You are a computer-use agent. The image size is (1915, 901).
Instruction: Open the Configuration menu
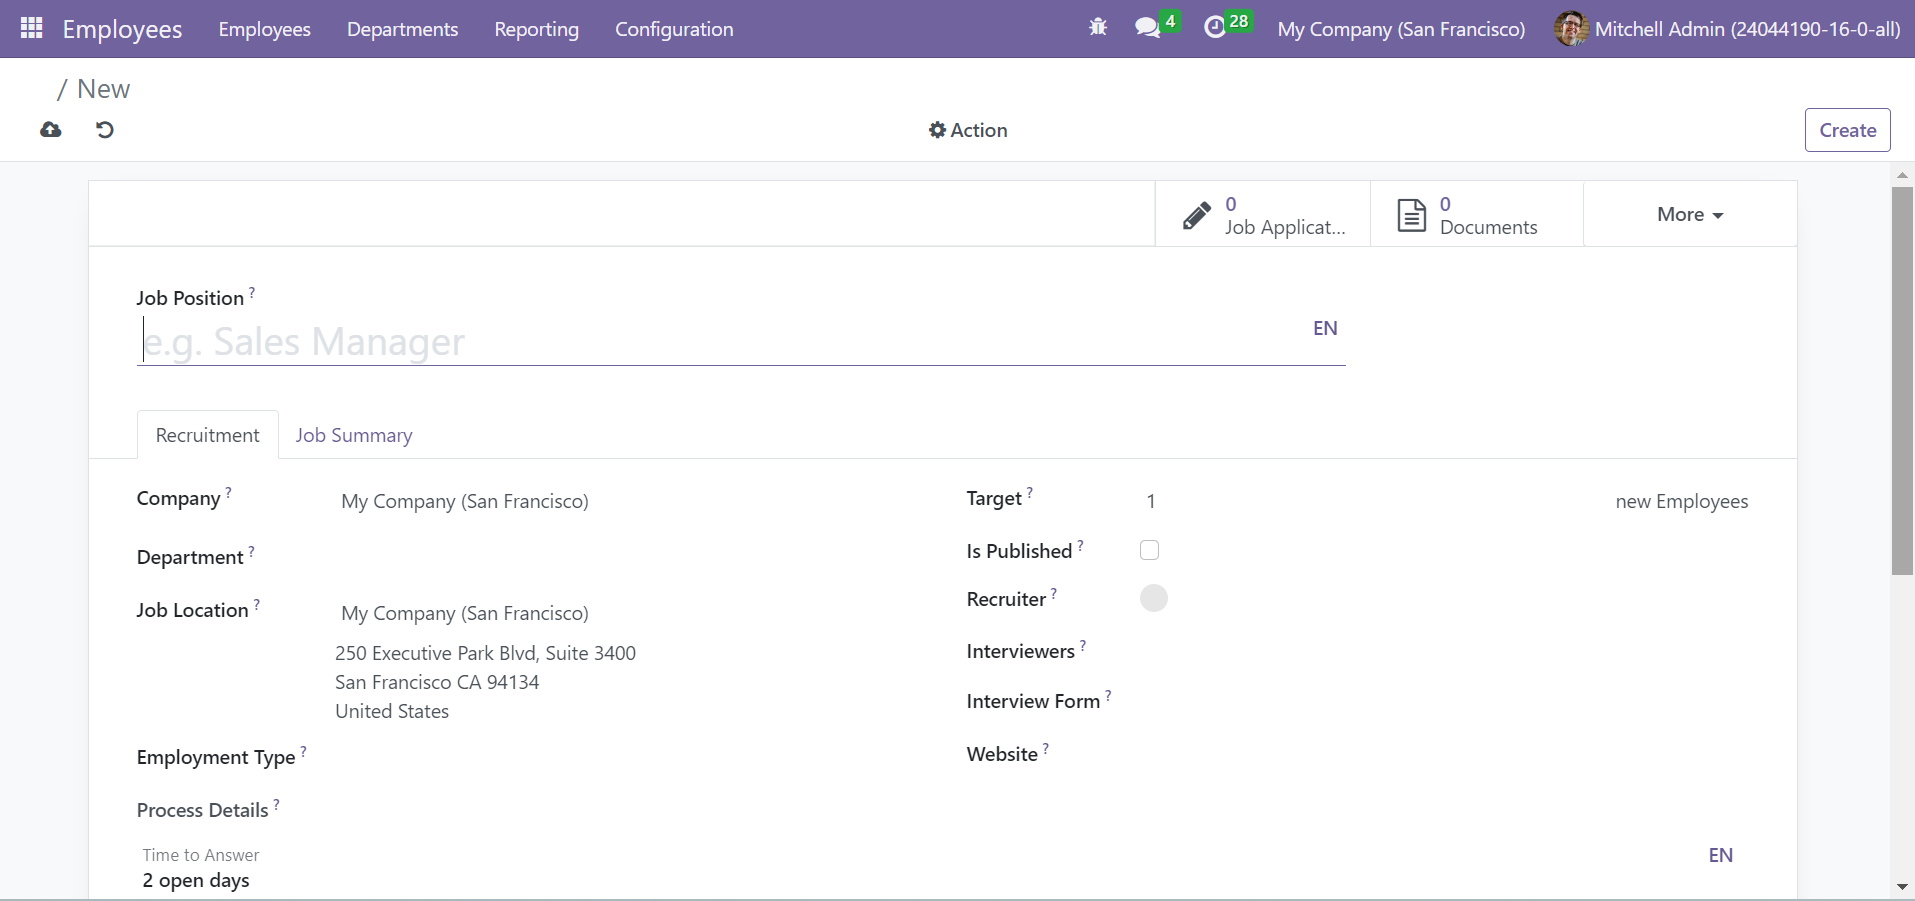674,29
